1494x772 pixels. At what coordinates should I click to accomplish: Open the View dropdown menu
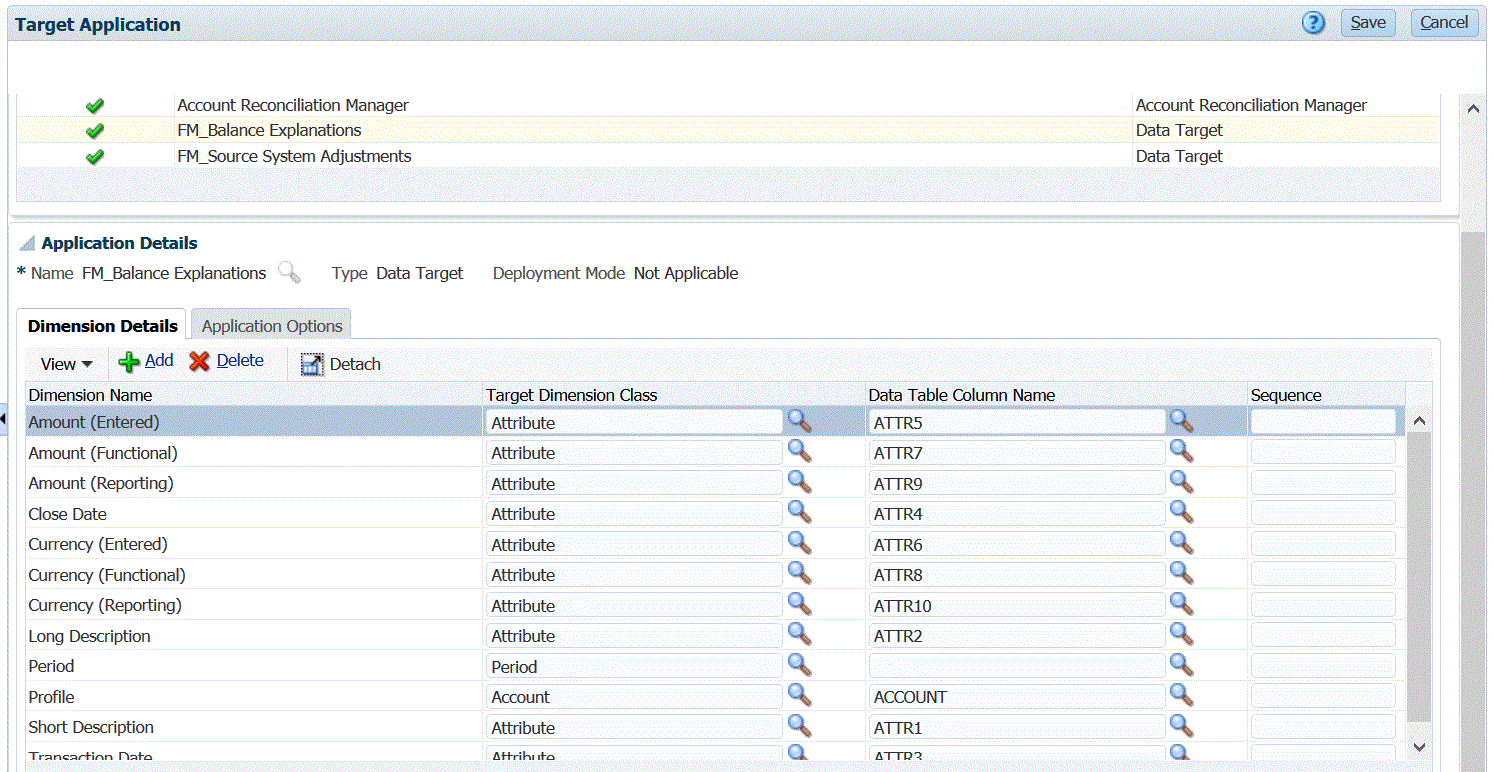click(67, 364)
